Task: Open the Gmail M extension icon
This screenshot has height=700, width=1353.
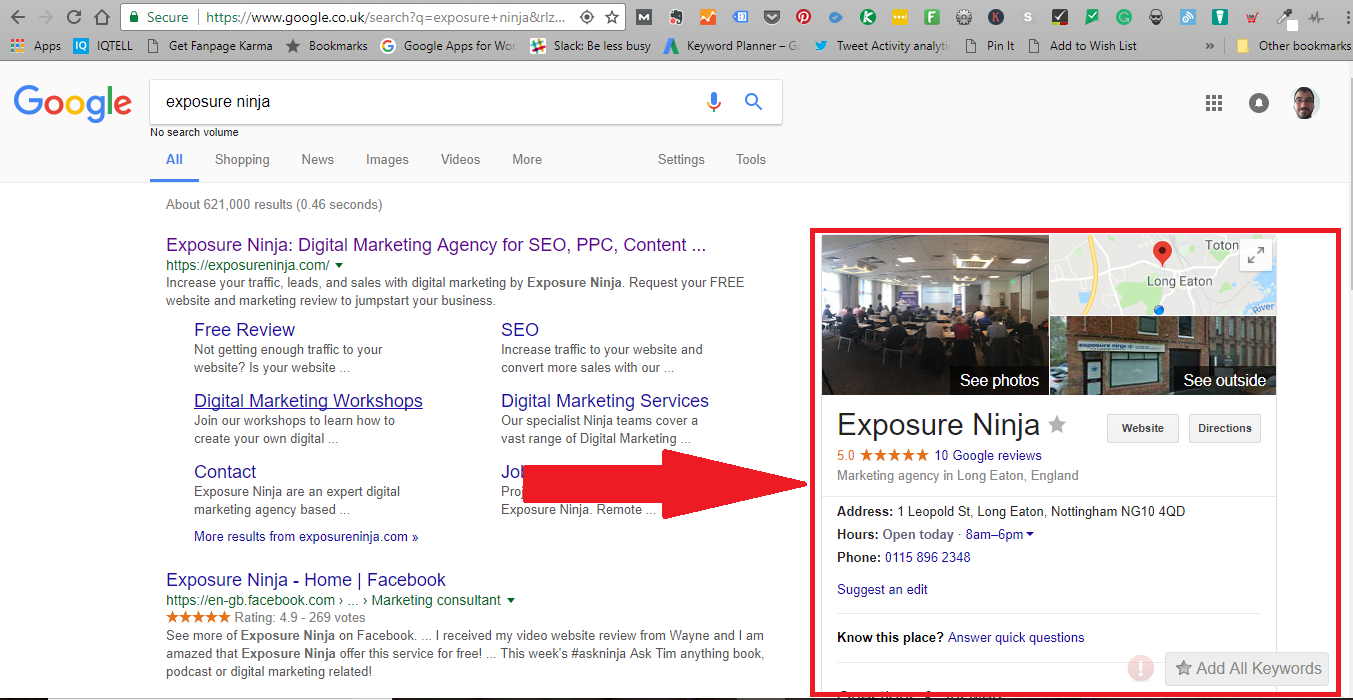Action: [644, 17]
